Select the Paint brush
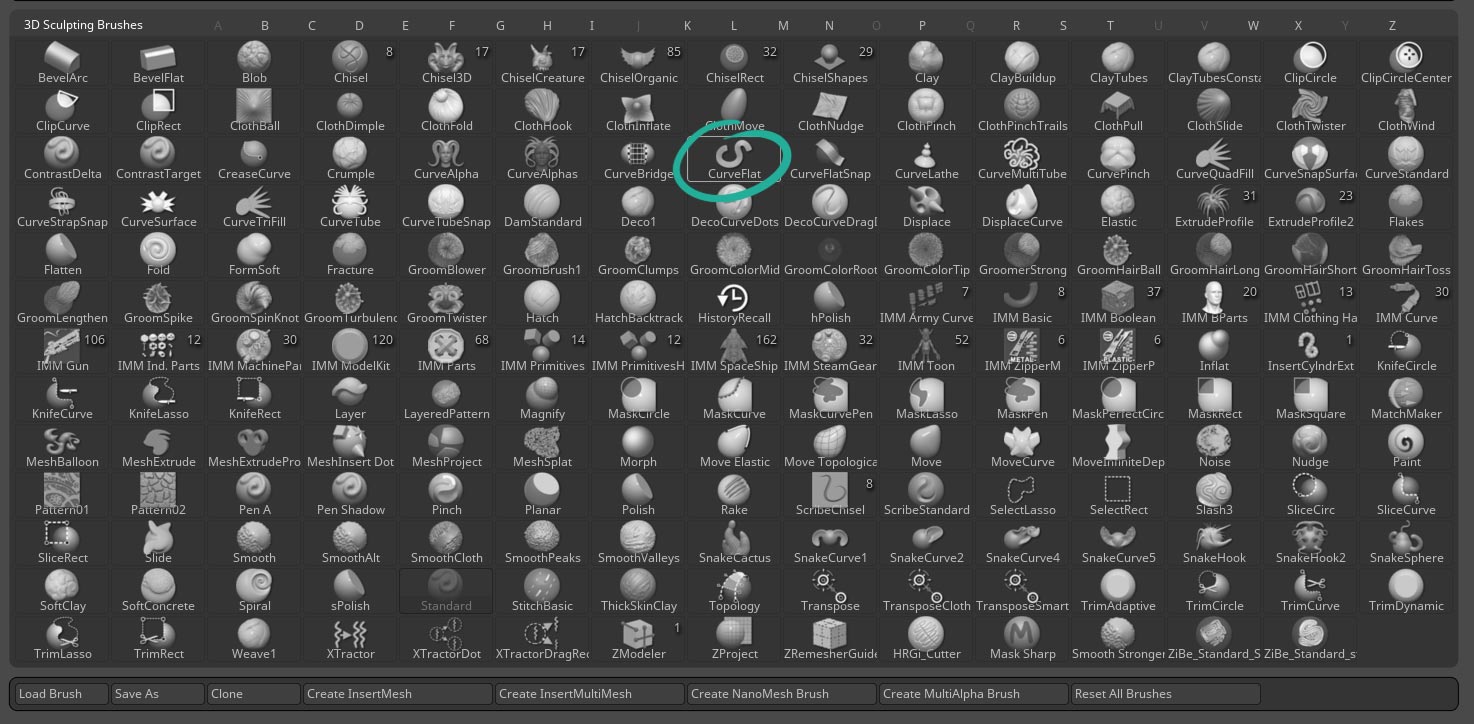This screenshot has width=1474, height=724. 1406,447
